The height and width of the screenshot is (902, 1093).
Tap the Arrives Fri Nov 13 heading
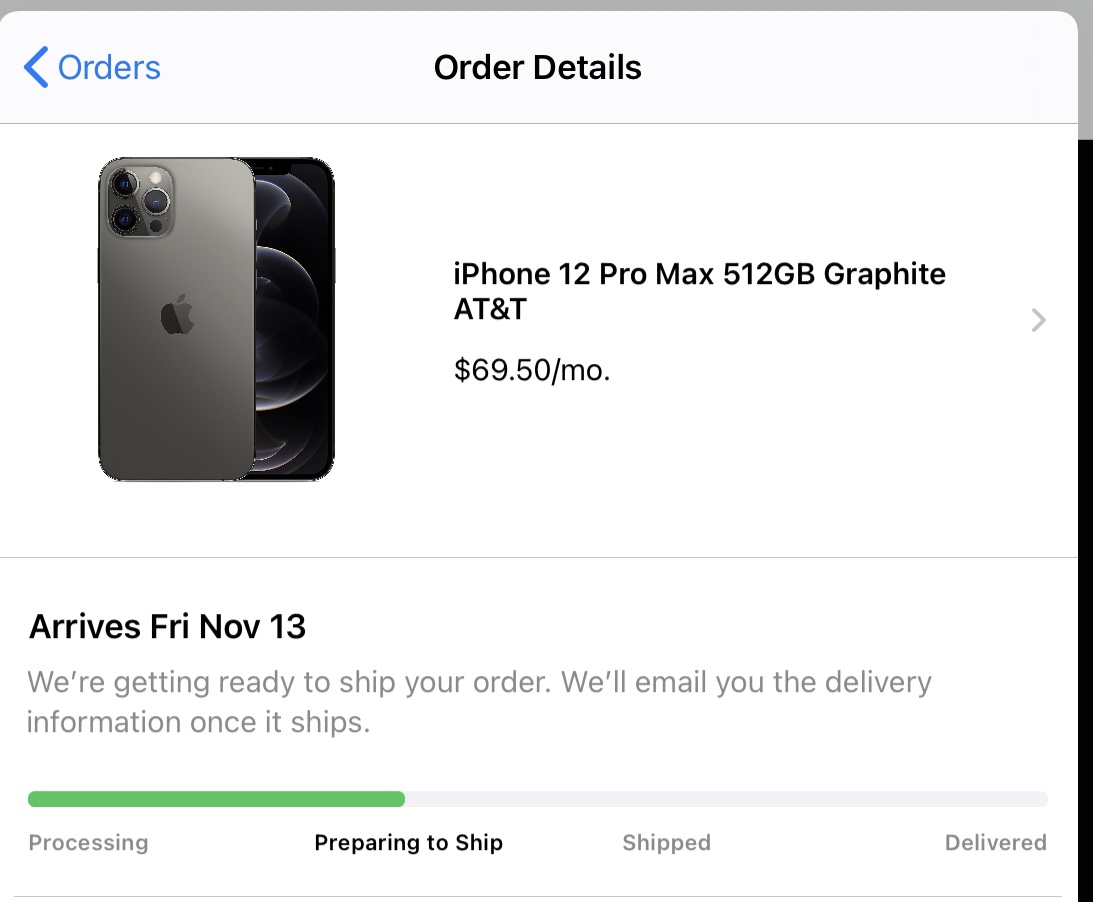point(167,626)
